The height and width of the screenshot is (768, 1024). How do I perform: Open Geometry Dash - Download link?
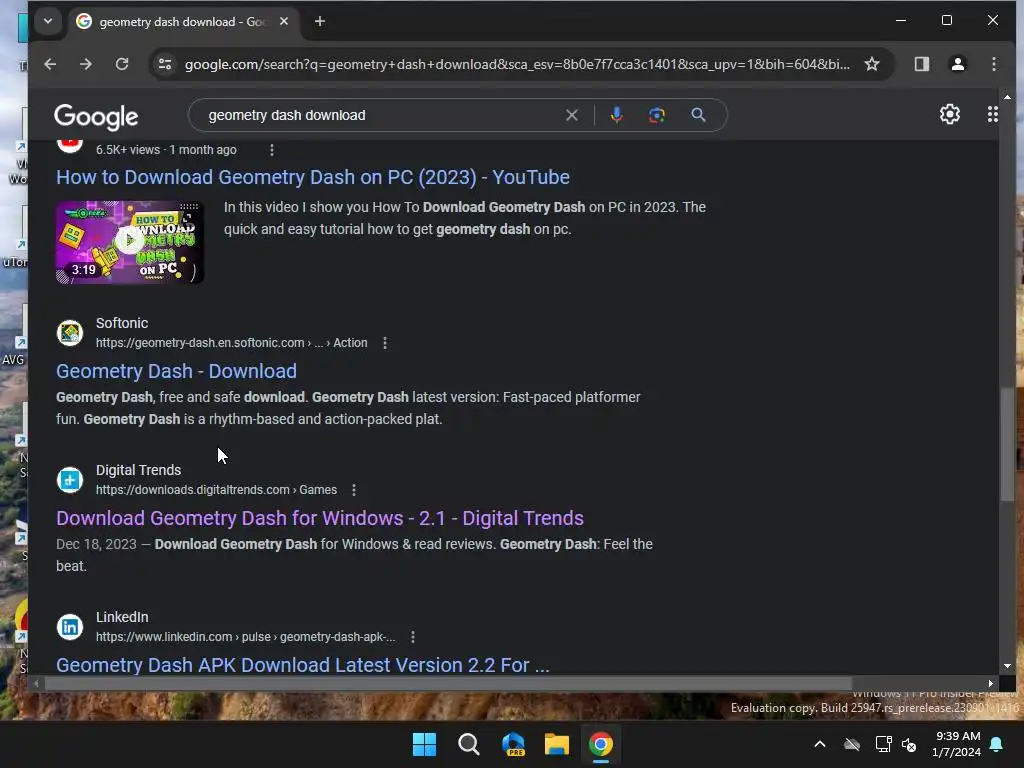pos(176,372)
